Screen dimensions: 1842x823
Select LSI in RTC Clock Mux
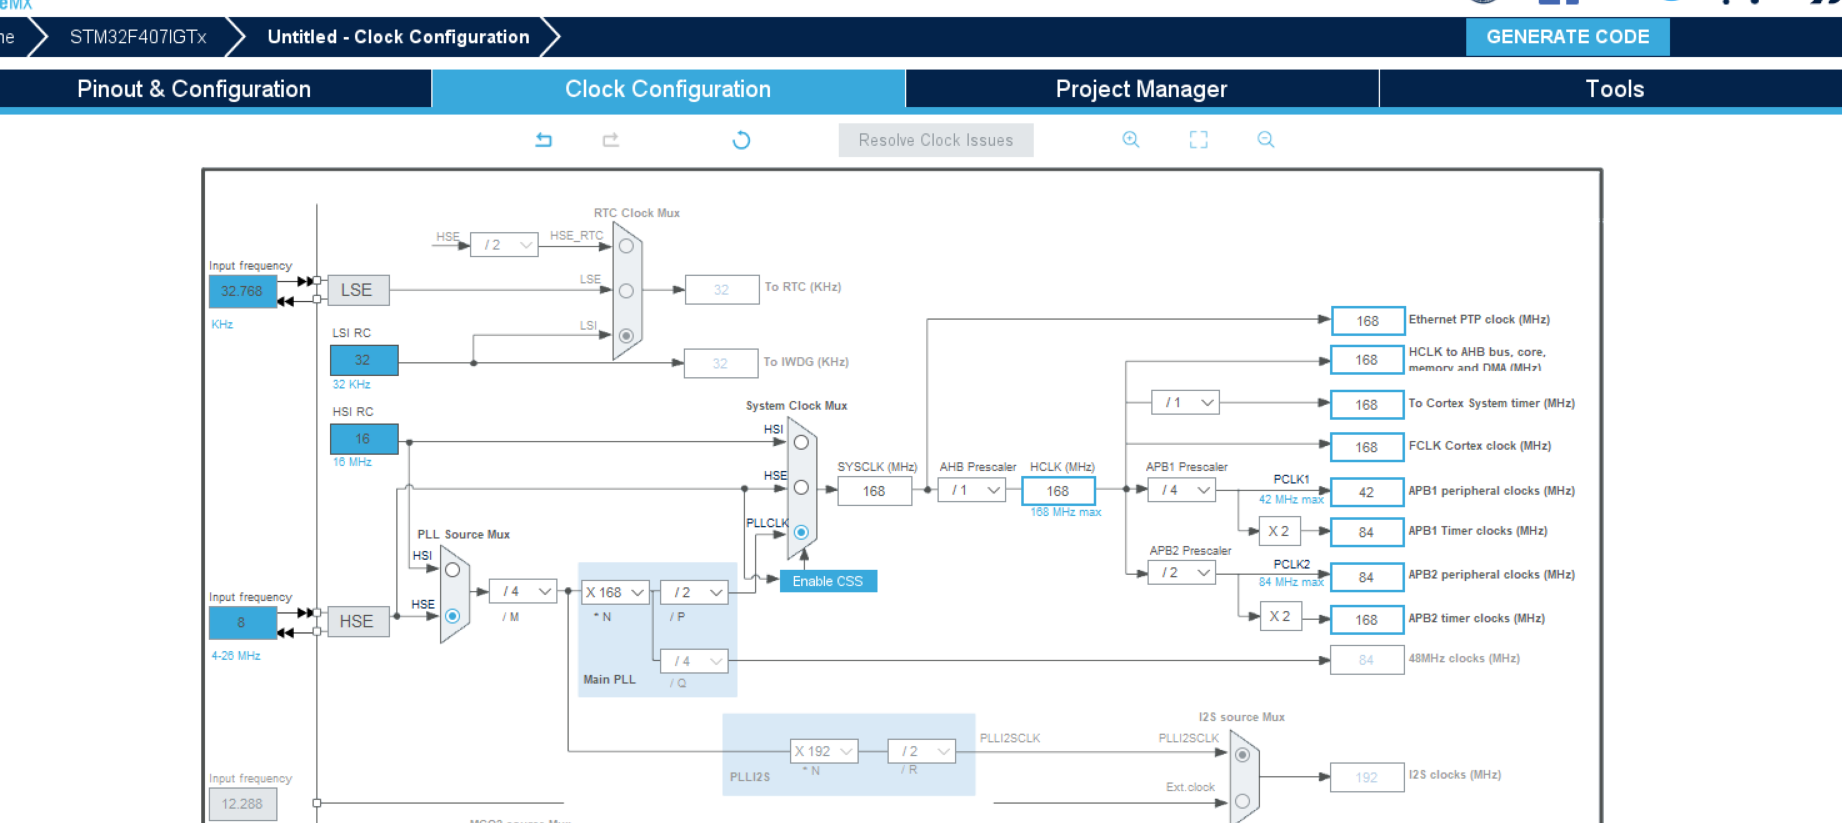626,336
